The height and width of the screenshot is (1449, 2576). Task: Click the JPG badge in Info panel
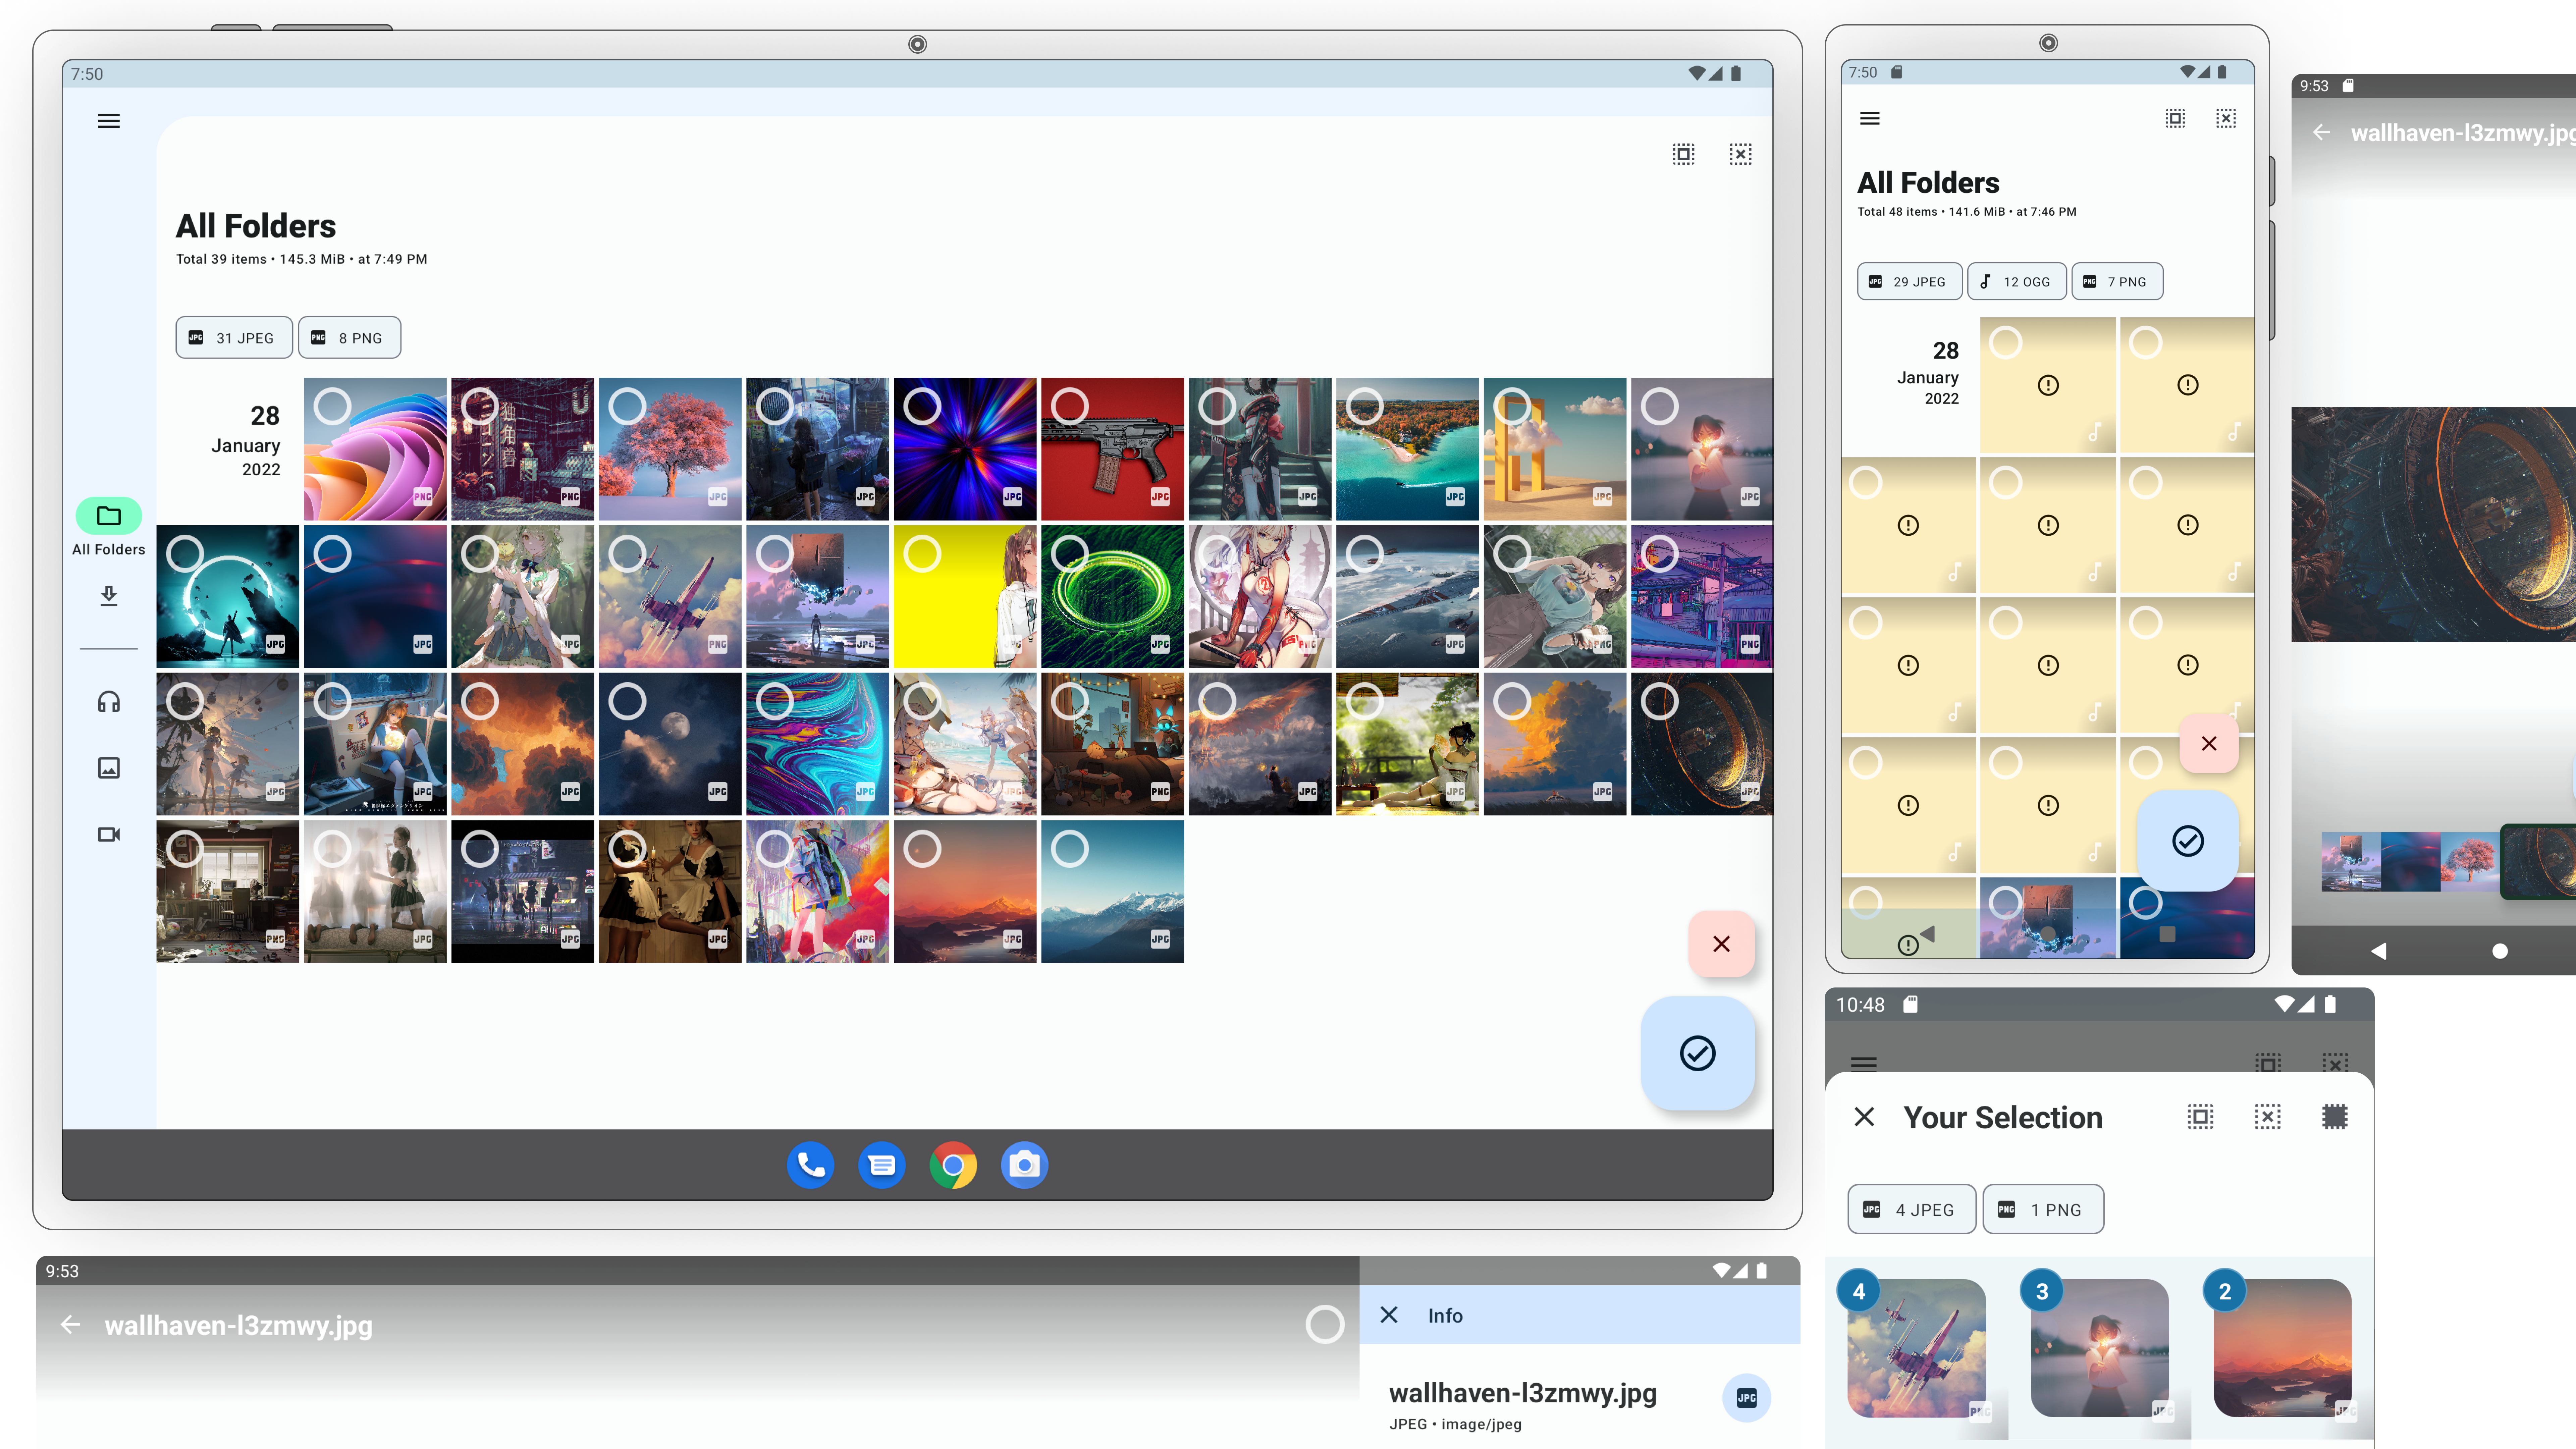(1747, 1398)
